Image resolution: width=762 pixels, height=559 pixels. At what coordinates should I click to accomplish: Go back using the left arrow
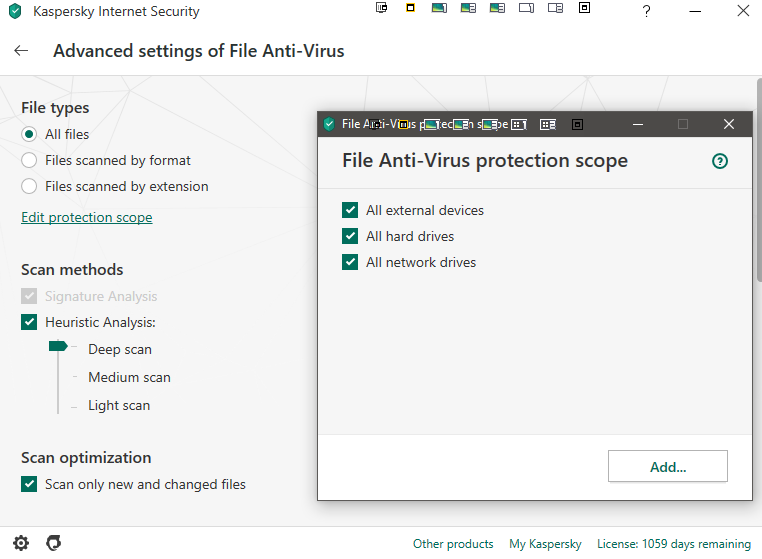22,51
